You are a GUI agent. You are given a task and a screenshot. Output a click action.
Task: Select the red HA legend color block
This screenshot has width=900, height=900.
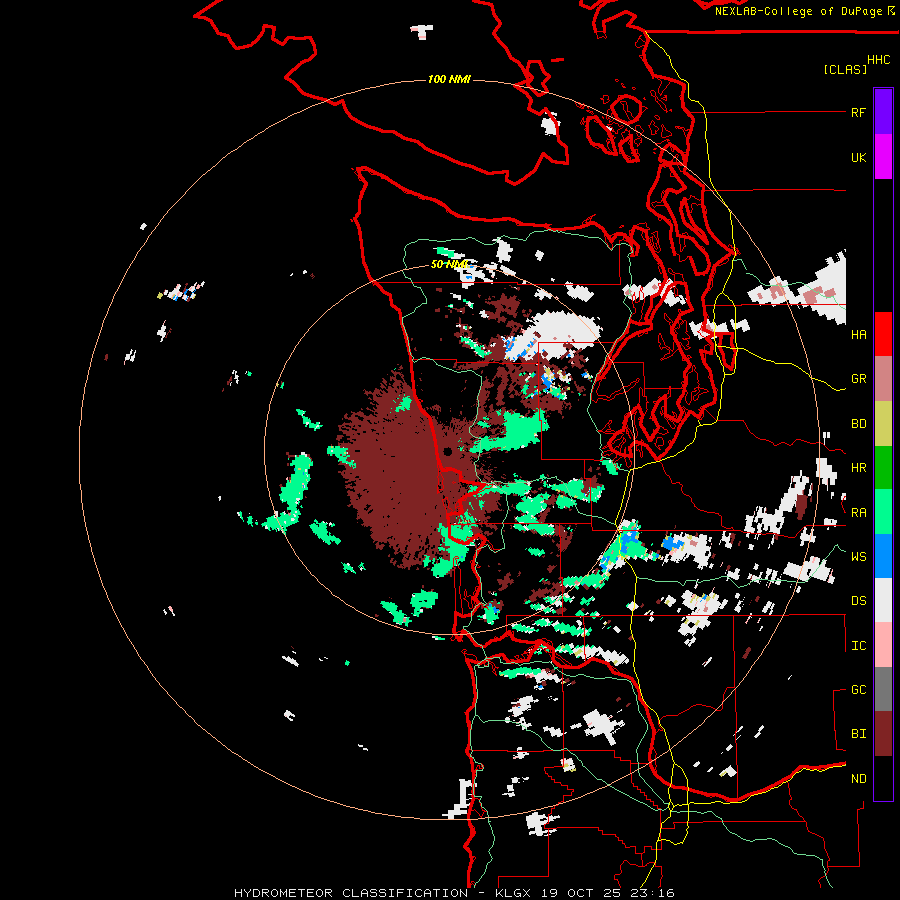[x=883, y=334]
